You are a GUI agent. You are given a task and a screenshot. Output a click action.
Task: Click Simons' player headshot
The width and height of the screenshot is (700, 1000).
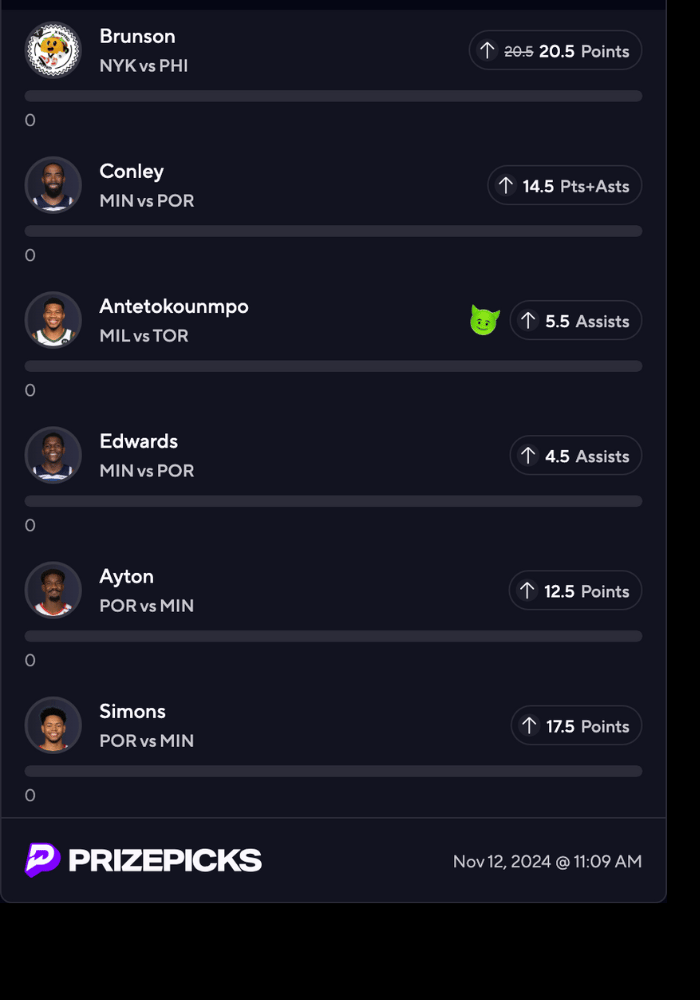pos(53,725)
